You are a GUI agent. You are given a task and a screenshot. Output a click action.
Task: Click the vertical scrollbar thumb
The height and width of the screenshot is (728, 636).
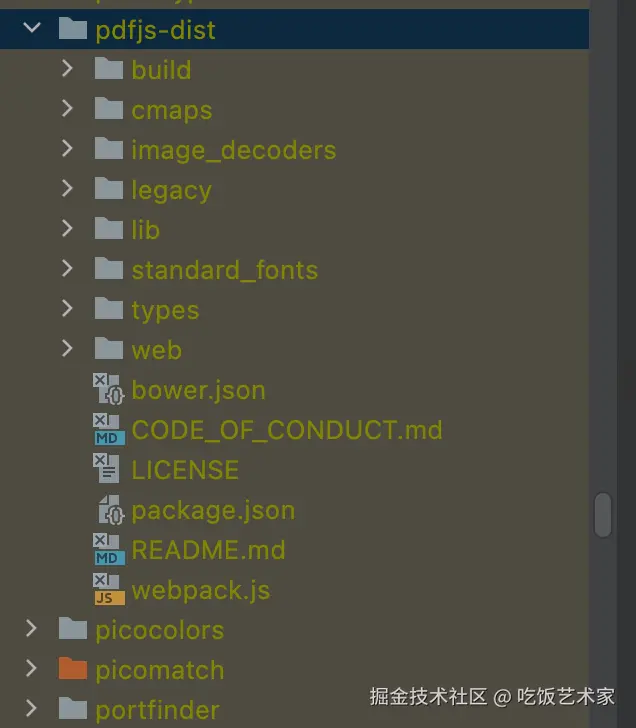603,515
